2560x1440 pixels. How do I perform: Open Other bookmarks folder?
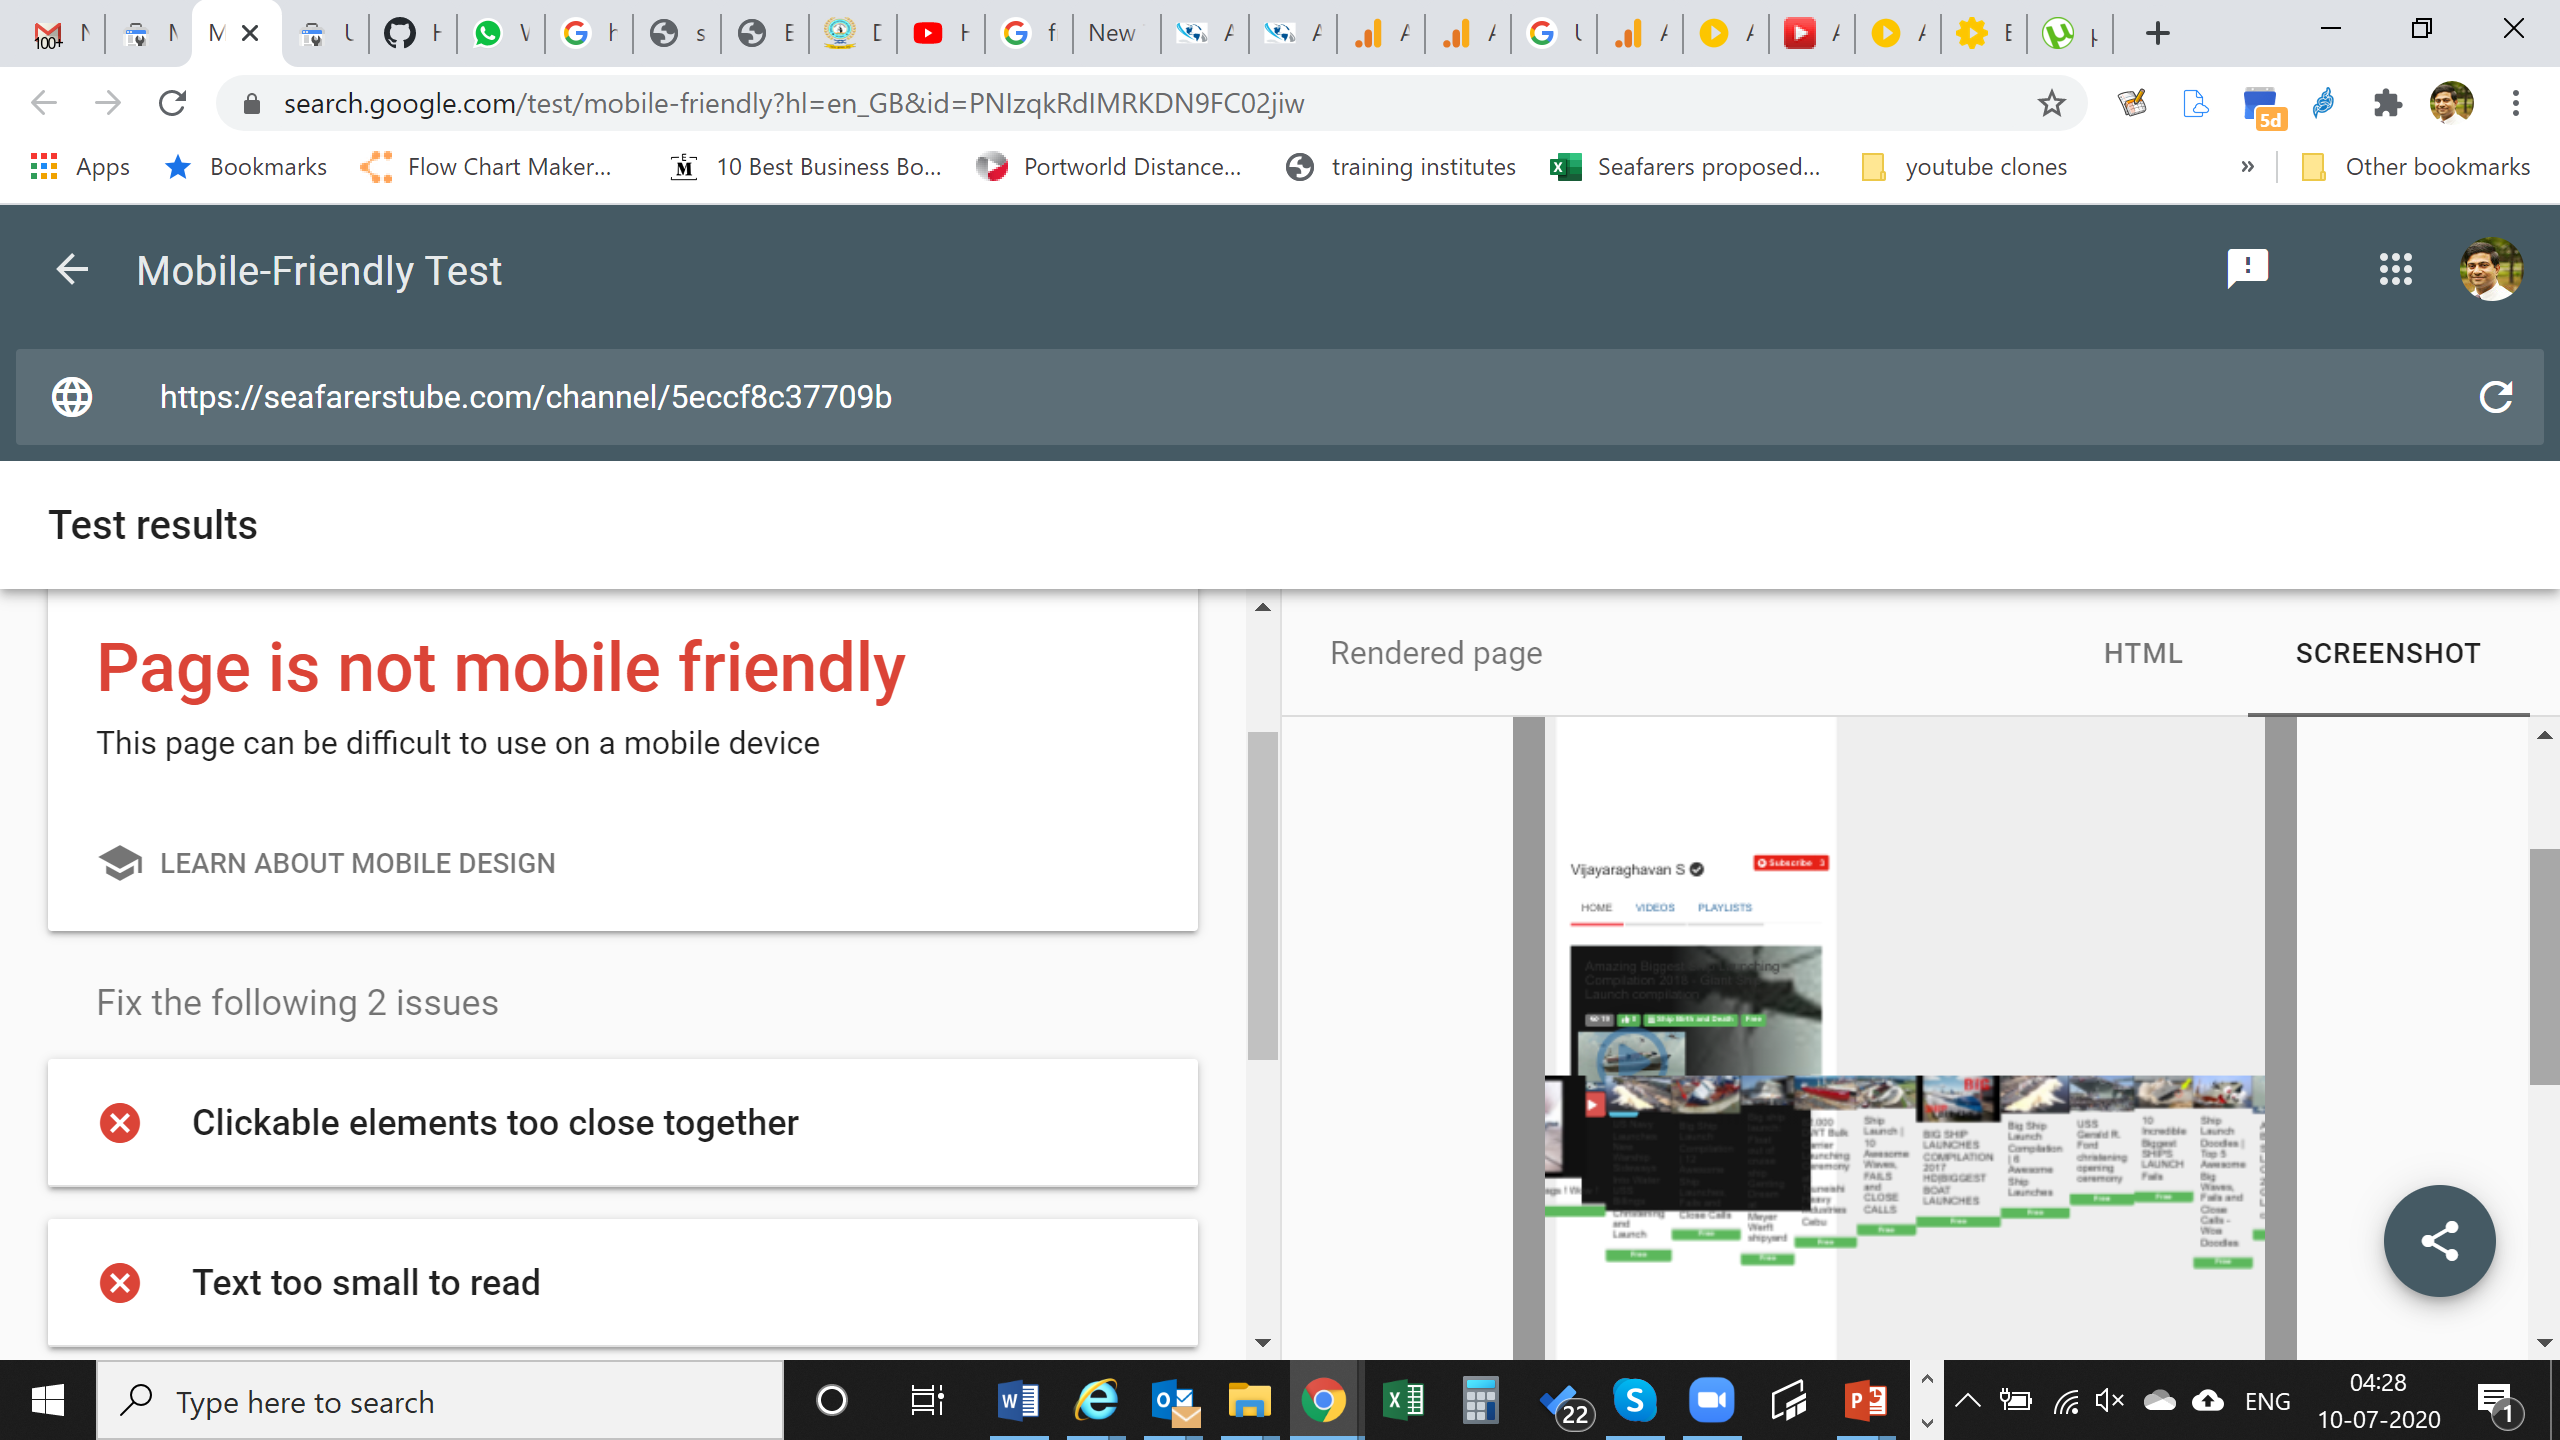tap(2415, 167)
